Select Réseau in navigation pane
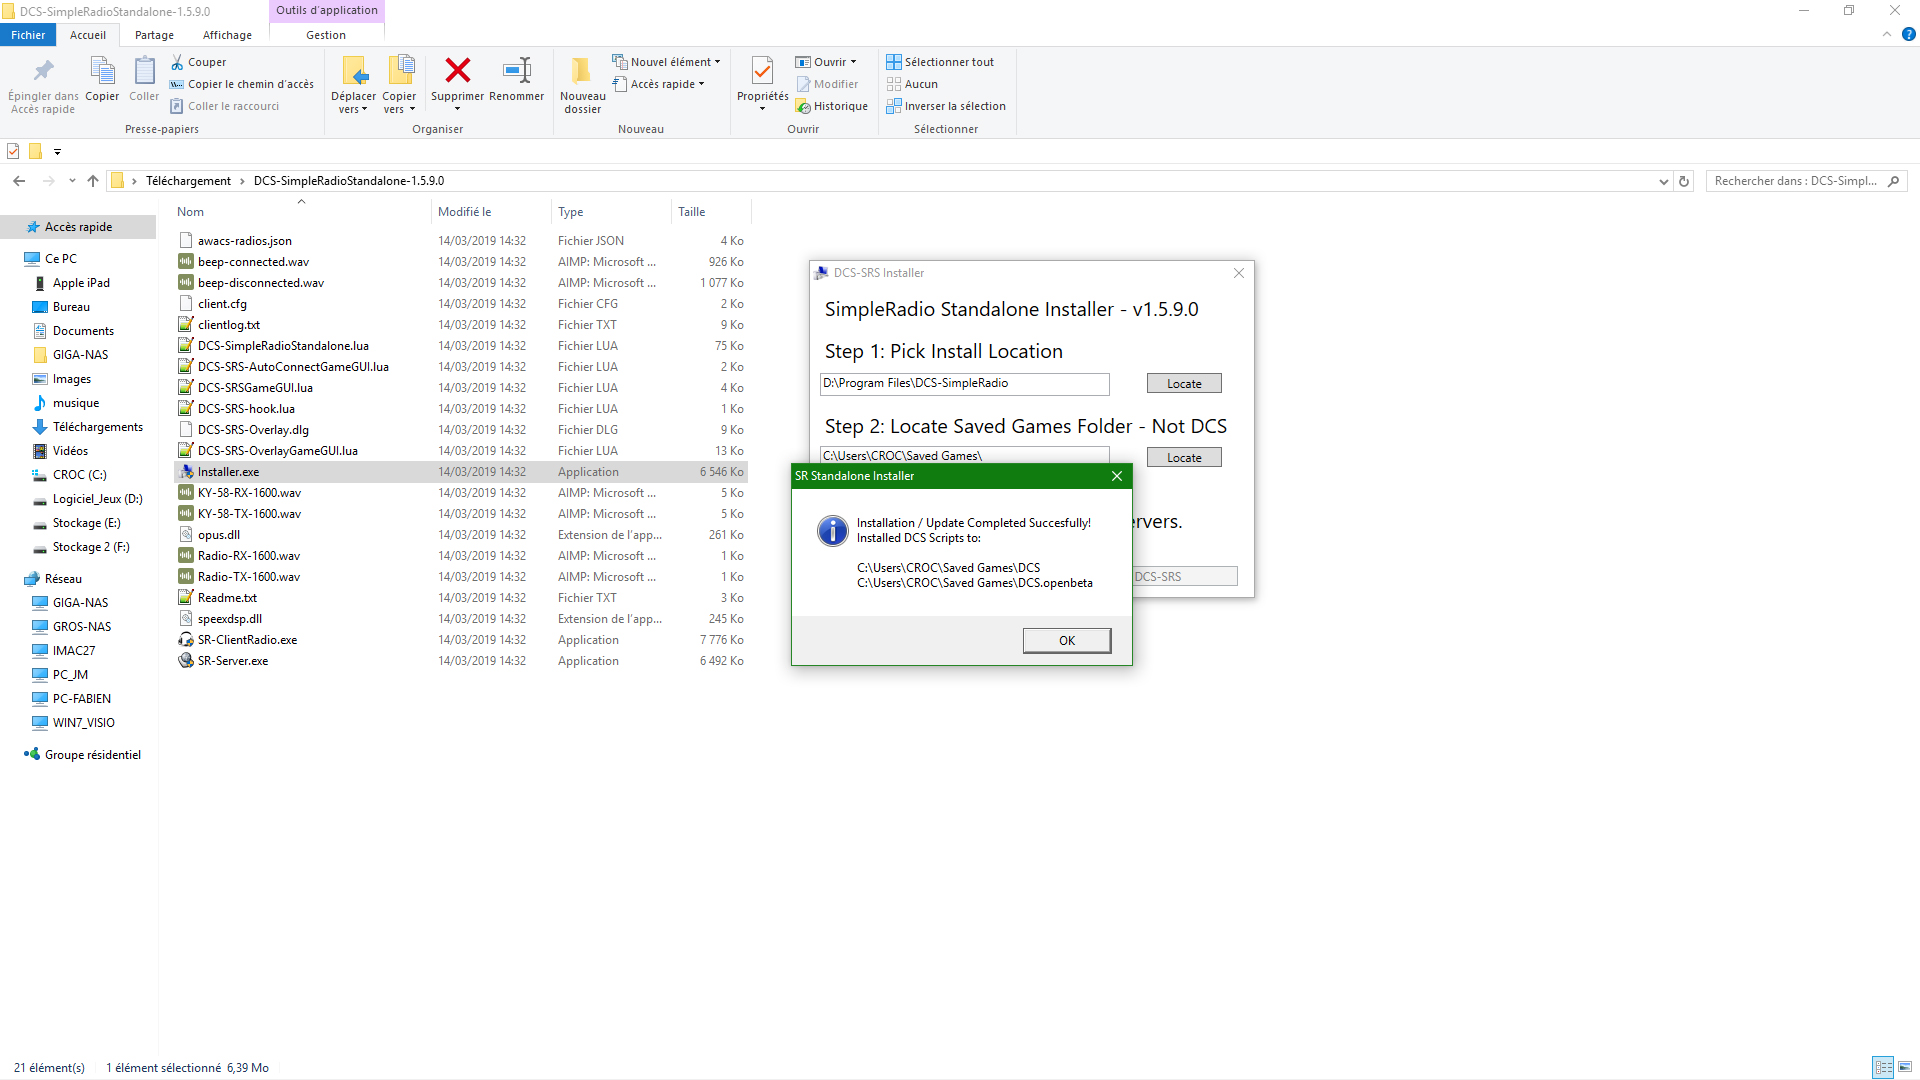The height and width of the screenshot is (1080, 1920). [63, 579]
